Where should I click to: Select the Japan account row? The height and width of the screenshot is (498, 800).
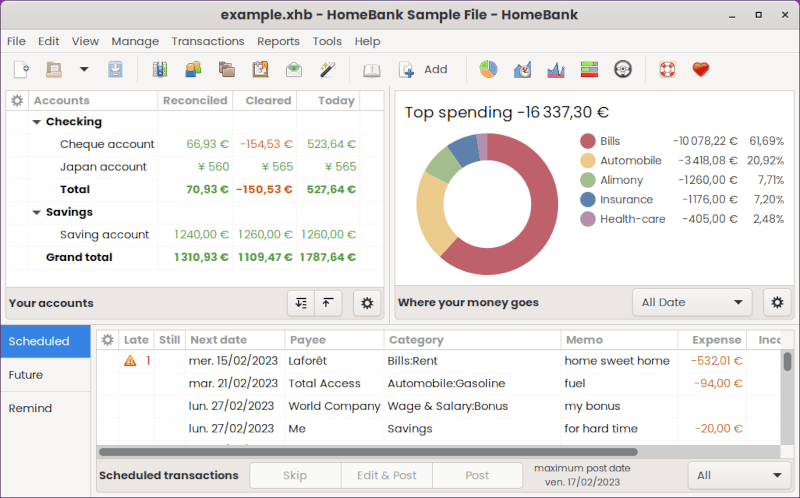195,167
